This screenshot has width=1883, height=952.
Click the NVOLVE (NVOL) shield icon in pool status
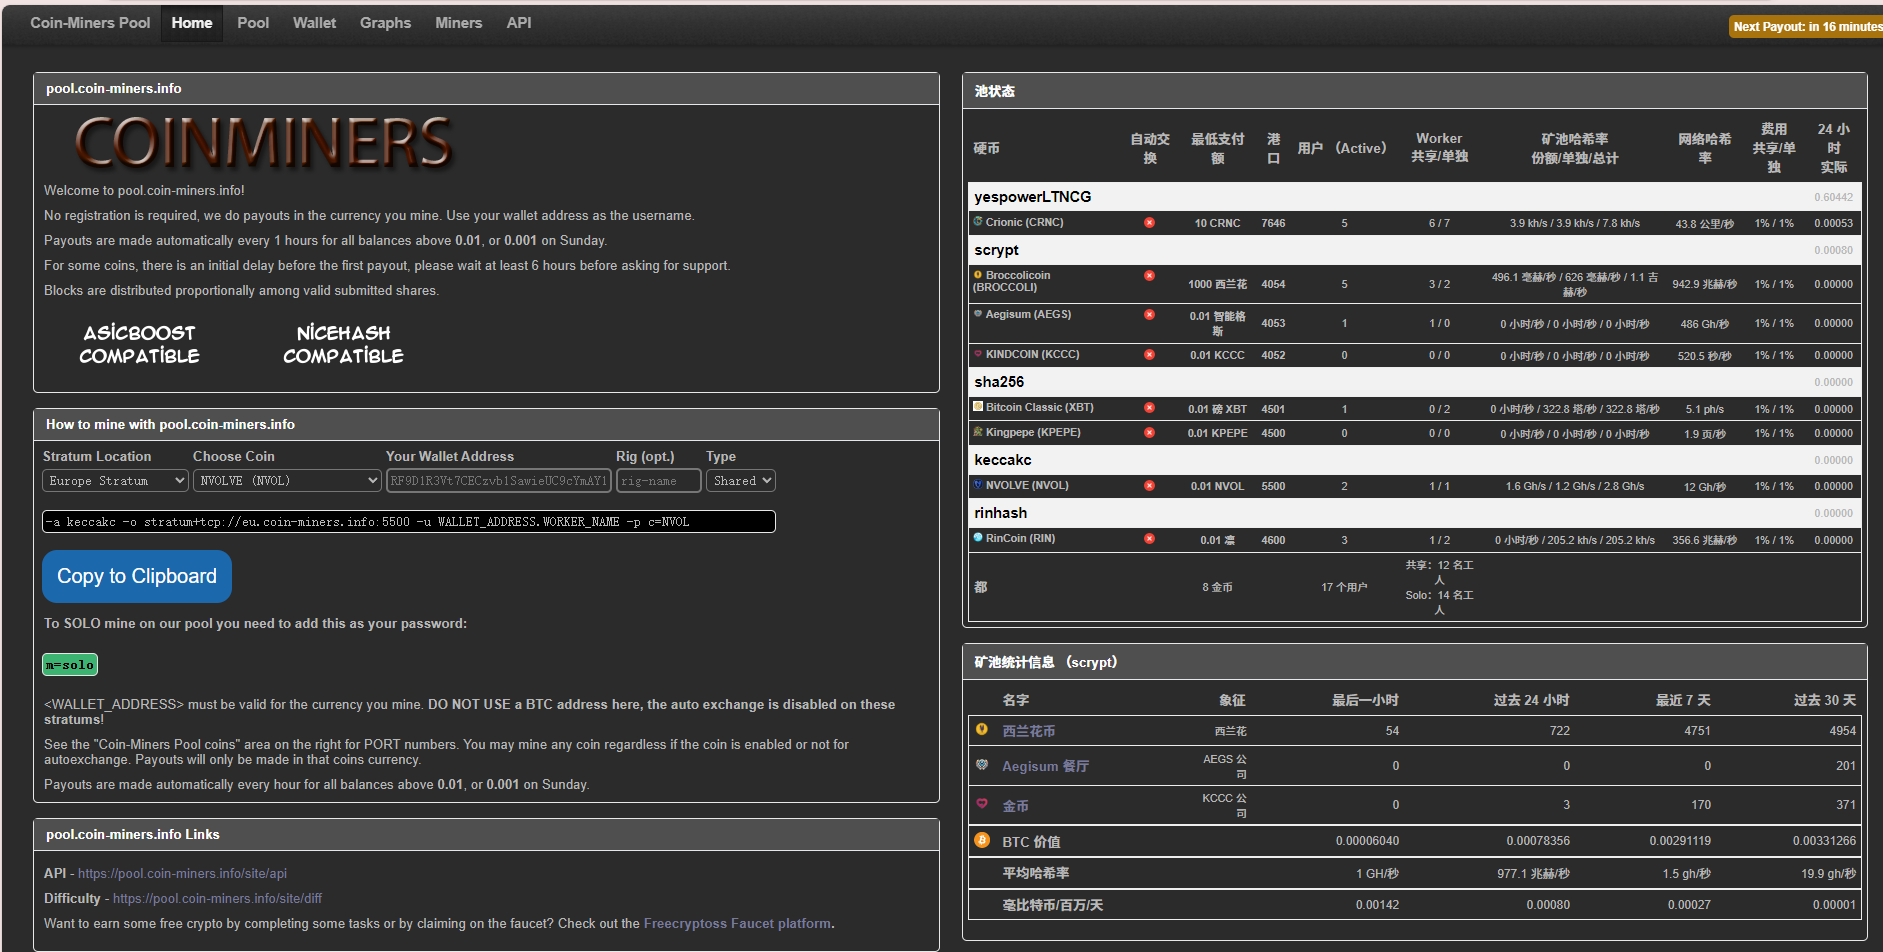click(978, 485)
